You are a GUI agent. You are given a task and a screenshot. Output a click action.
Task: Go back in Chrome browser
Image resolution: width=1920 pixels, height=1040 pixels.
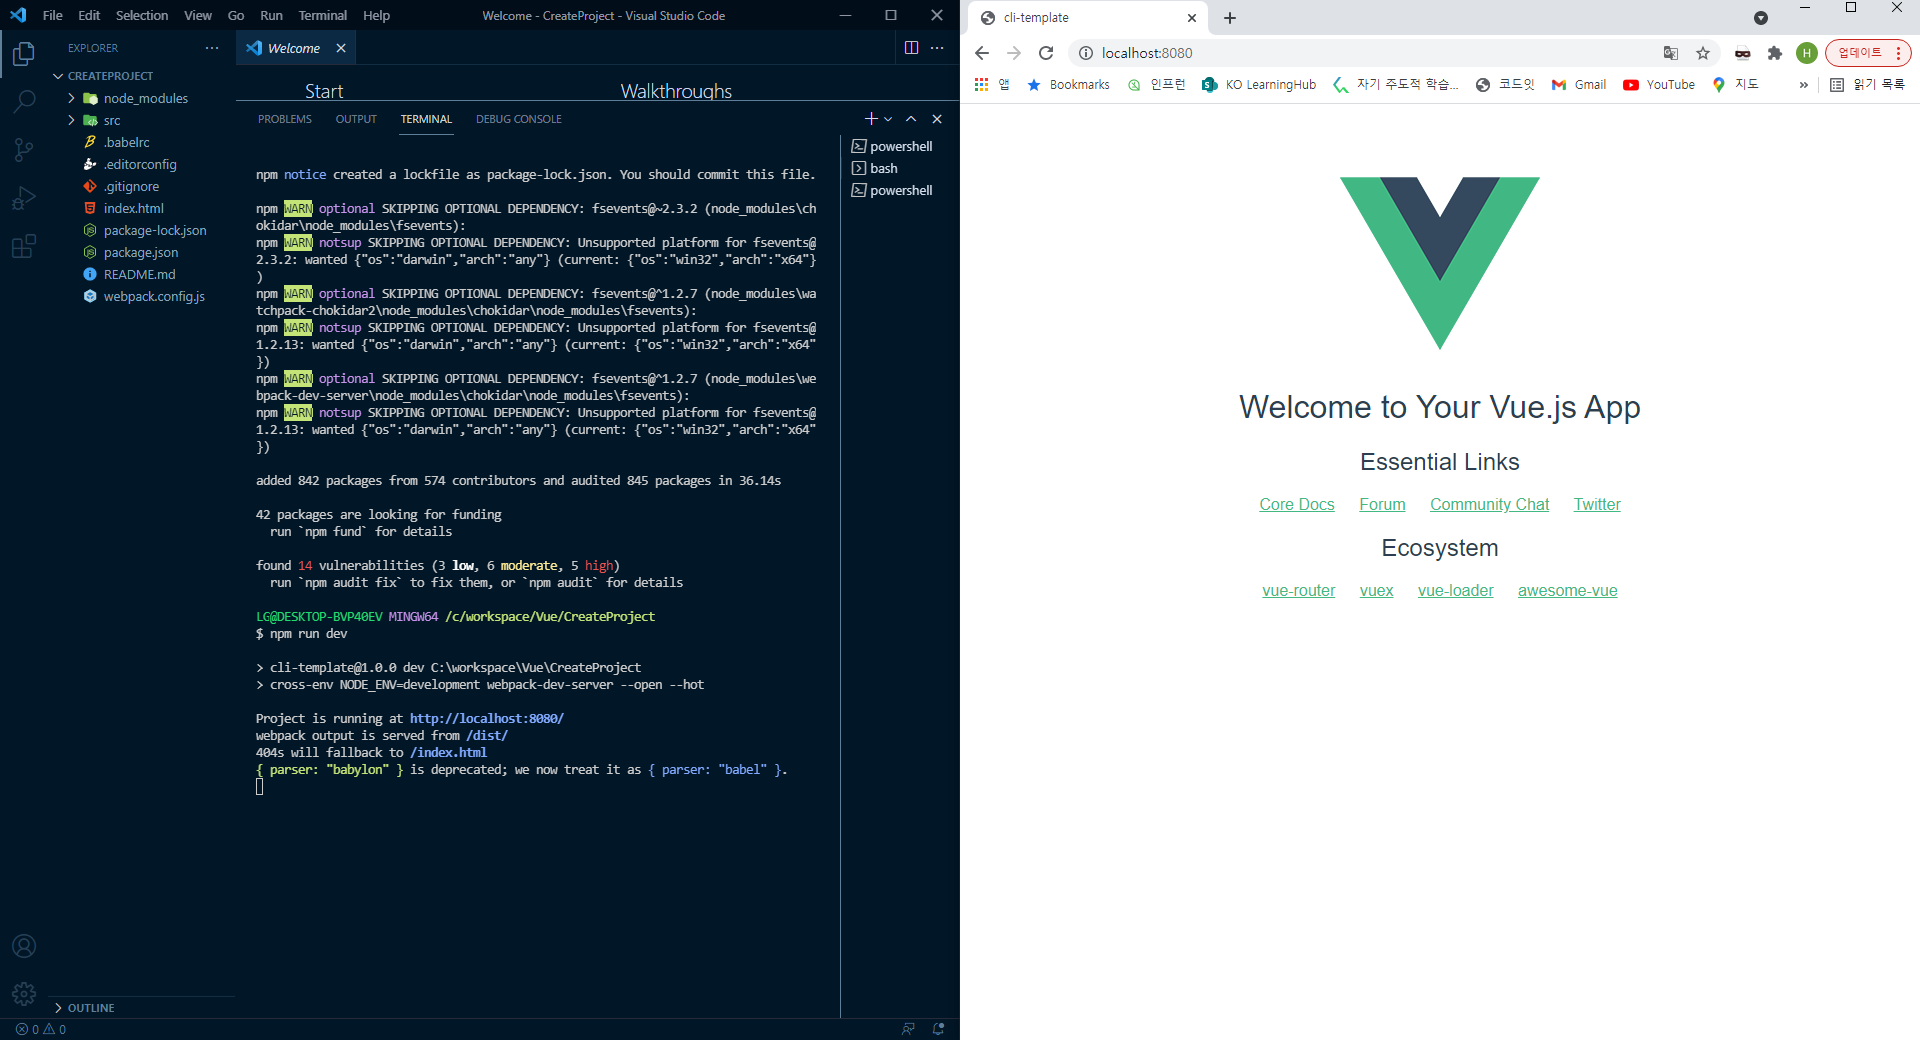click(982, 53)
